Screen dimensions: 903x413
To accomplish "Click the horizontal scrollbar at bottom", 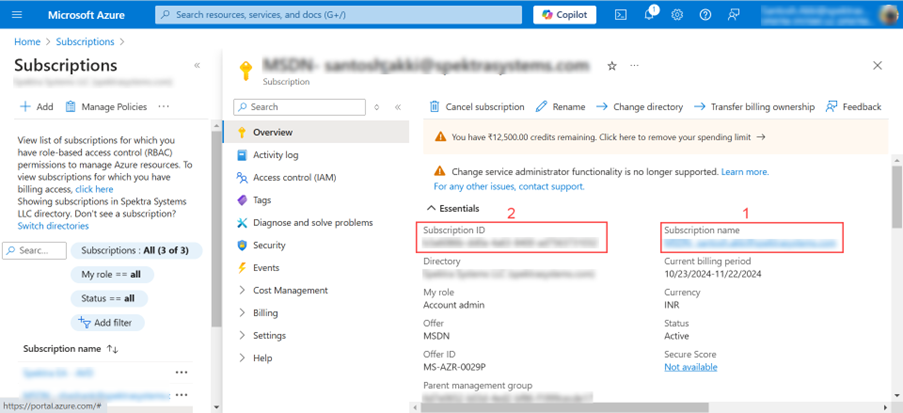I will (x=564, y=407).
